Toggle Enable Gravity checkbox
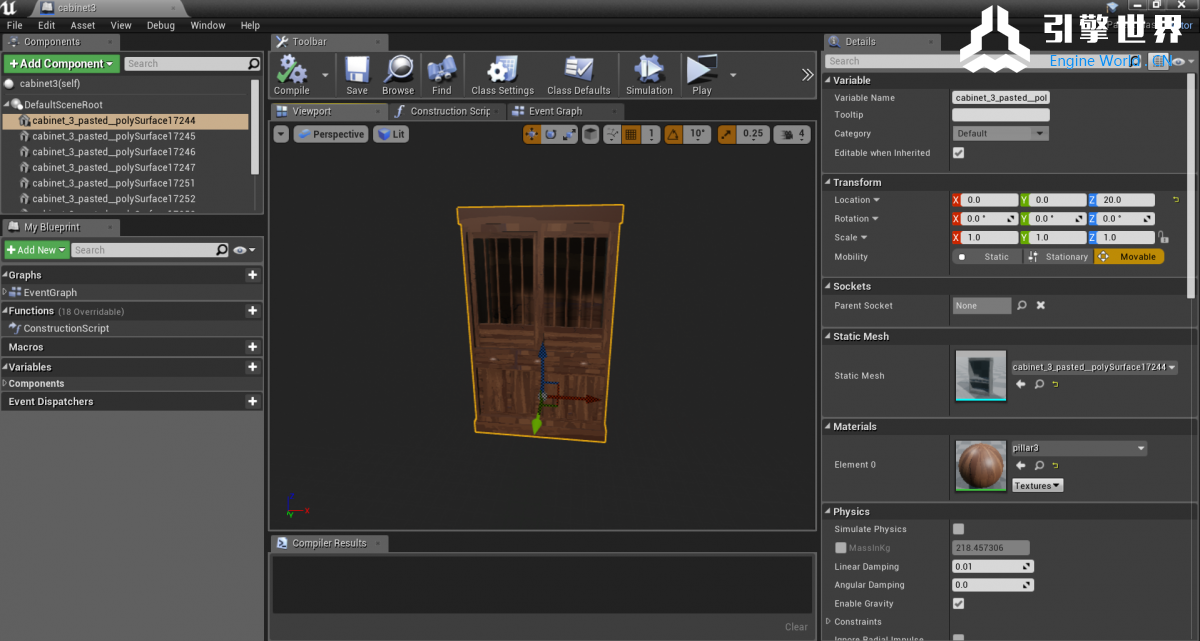This screenshot has height=641, width=1200. click(x=959, y=604)
